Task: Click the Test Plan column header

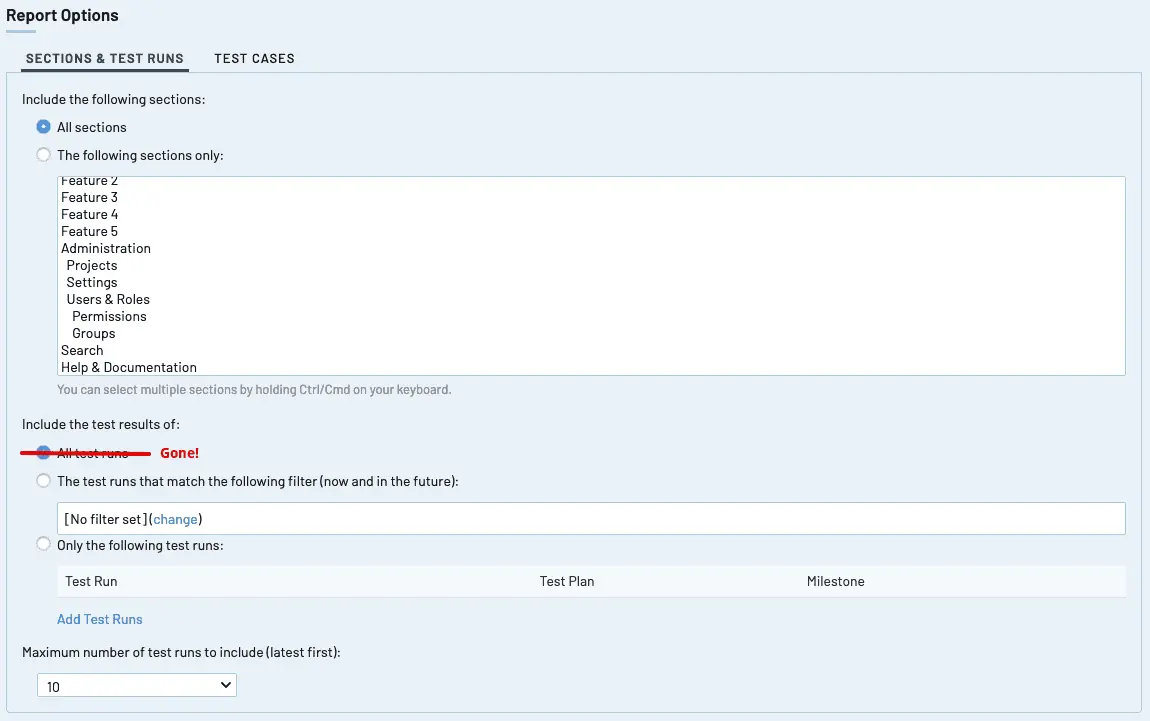Action: click(567, 581)
